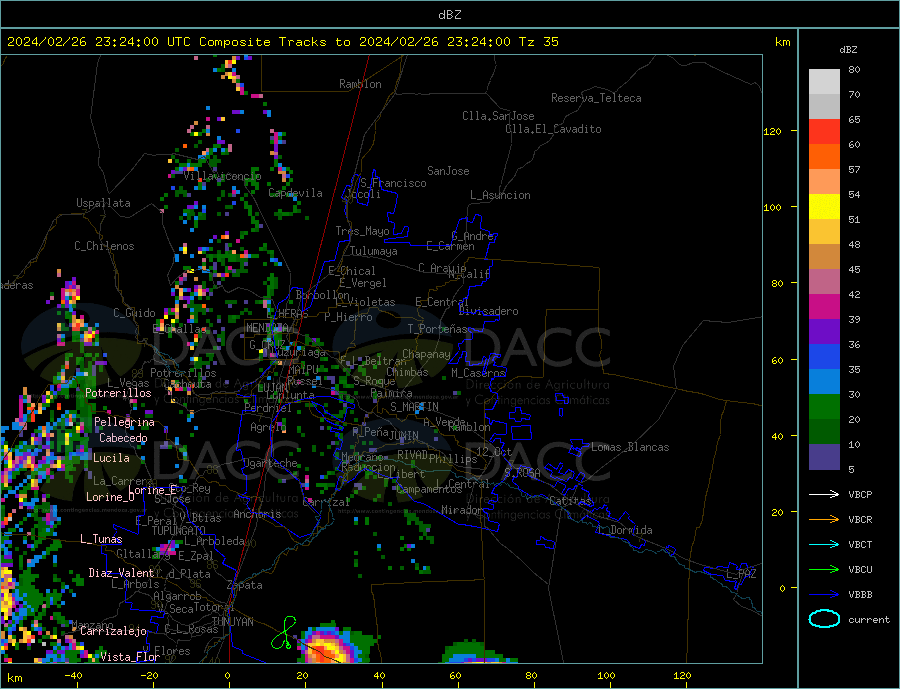
Task: Click the 'Divisadero' place label
Action: tap(488, 311)
